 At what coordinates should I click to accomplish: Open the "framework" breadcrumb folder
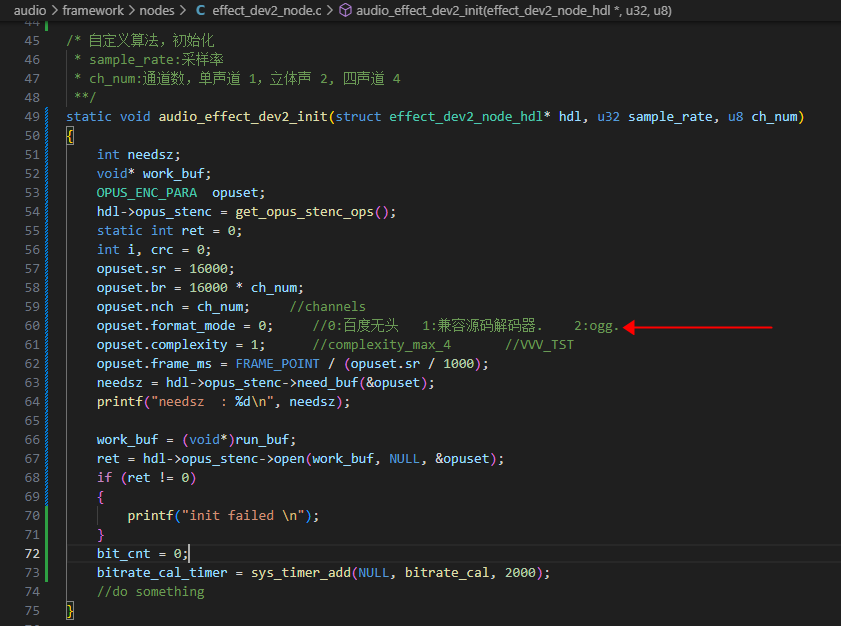[x=93, y=10]
